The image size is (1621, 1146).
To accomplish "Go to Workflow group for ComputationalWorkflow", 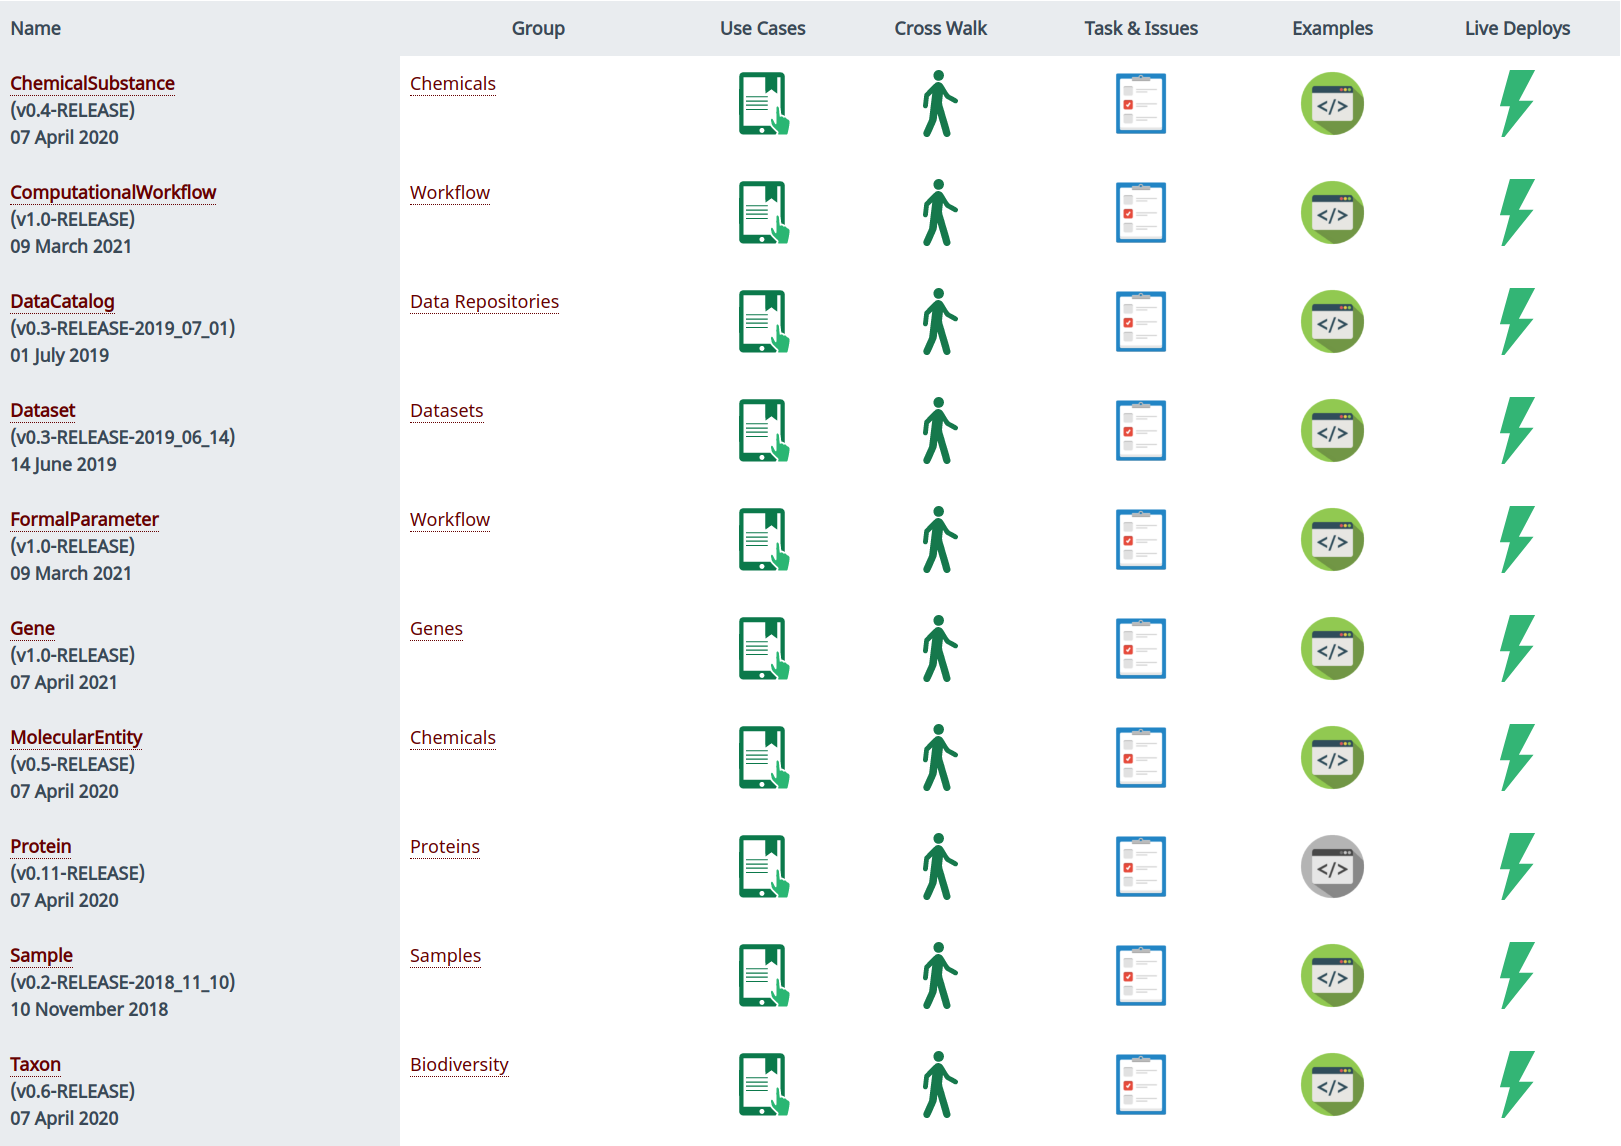I will coord(450,192).
